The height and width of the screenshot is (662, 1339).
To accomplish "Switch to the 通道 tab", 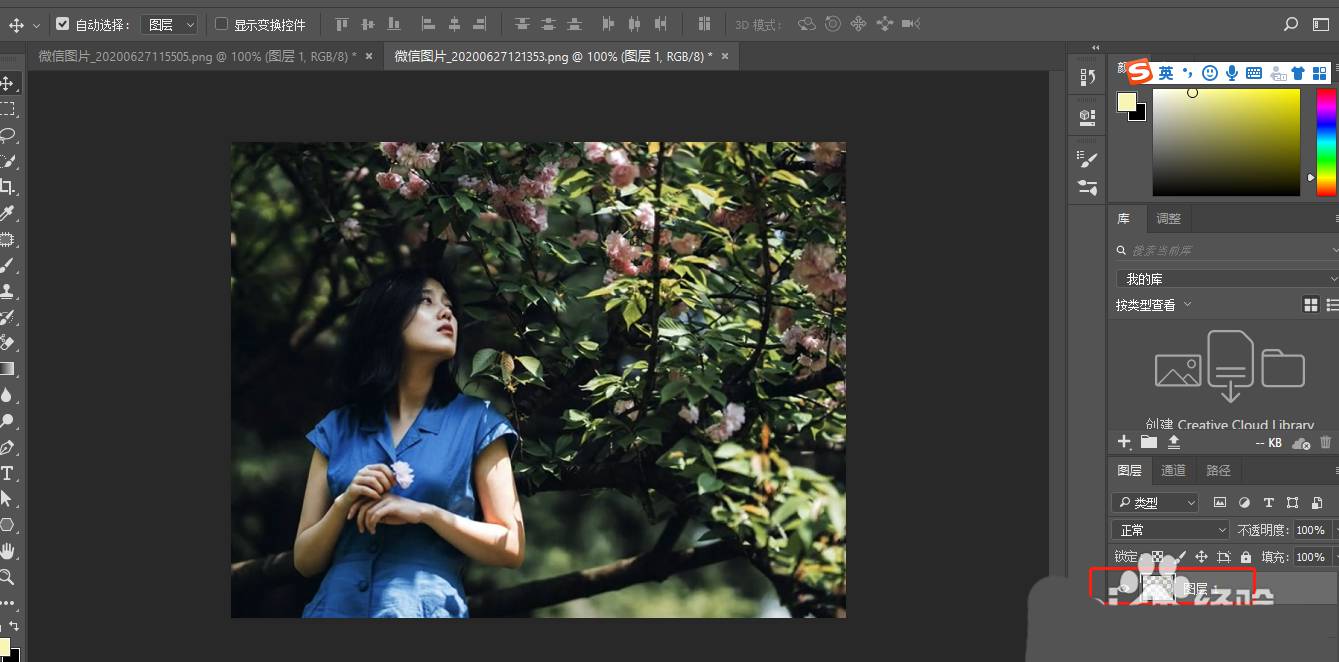I will pyautogui.click(x=1173, y=470).
